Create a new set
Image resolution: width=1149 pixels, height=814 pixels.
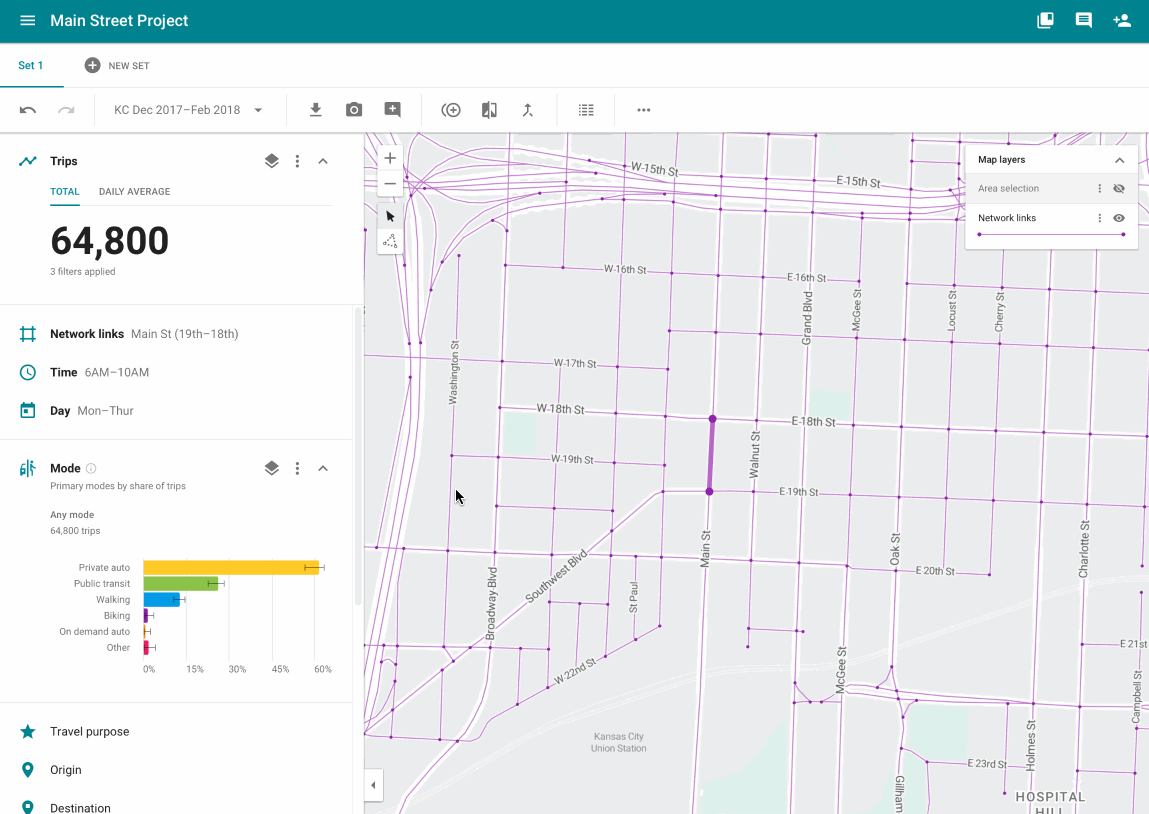pyautogui.click(x=117, y=66)
